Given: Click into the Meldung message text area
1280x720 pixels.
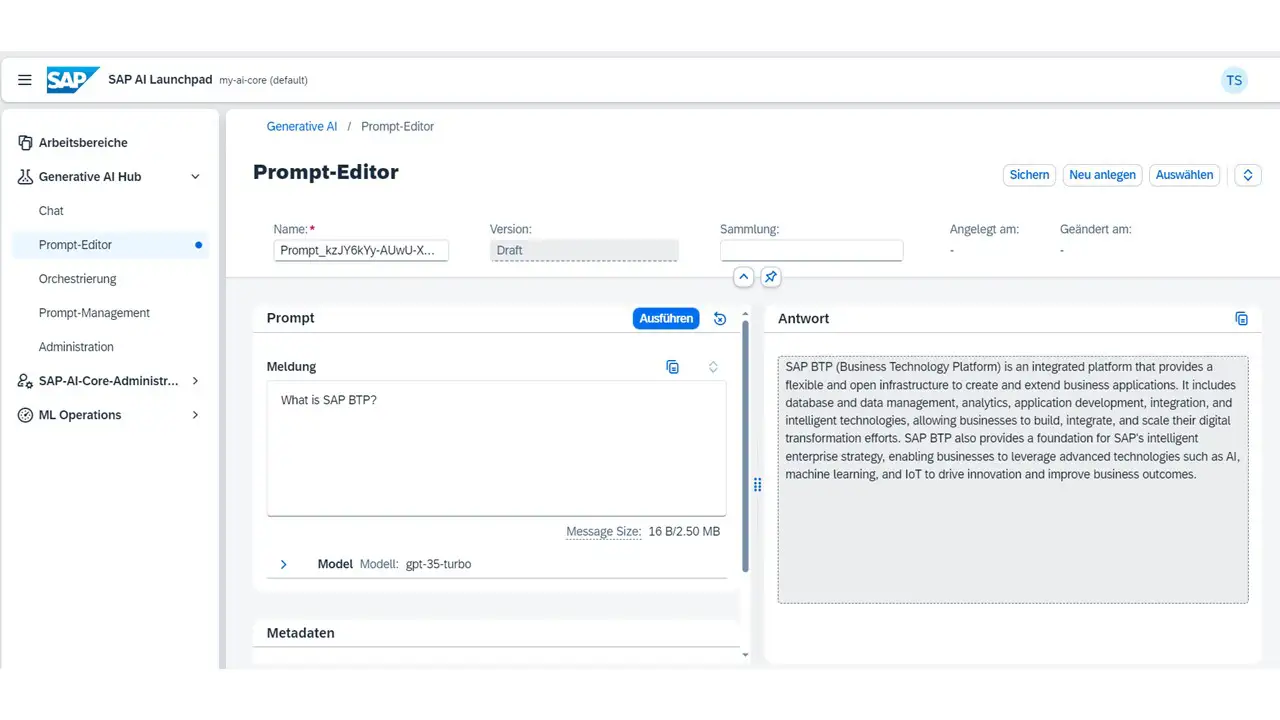Looking at the screenshot, I should pos(496,448).
